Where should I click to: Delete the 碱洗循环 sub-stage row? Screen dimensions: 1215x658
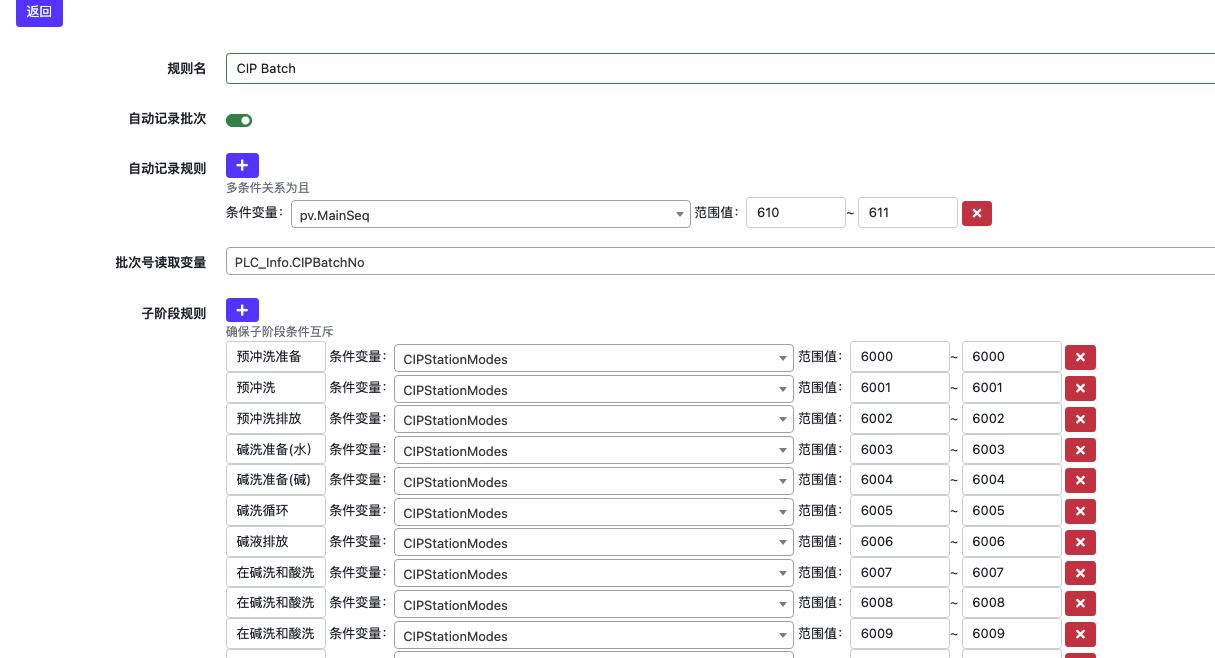click(1080, 511)
